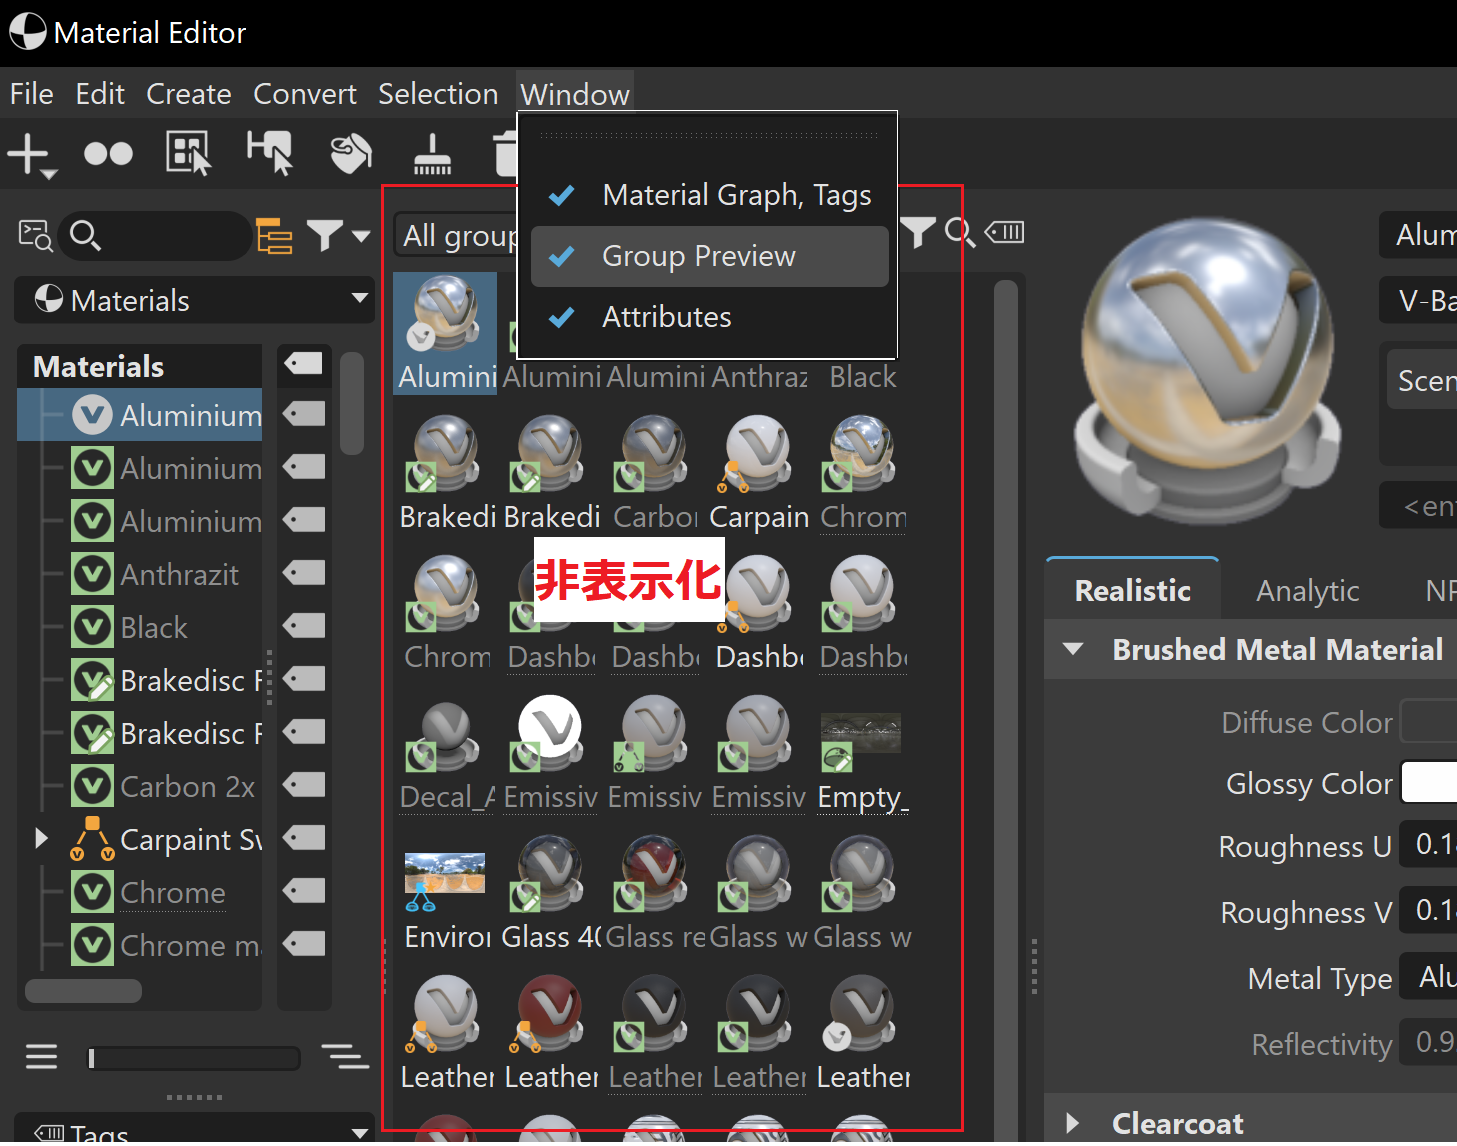Open the File menu

click(32, 94)
